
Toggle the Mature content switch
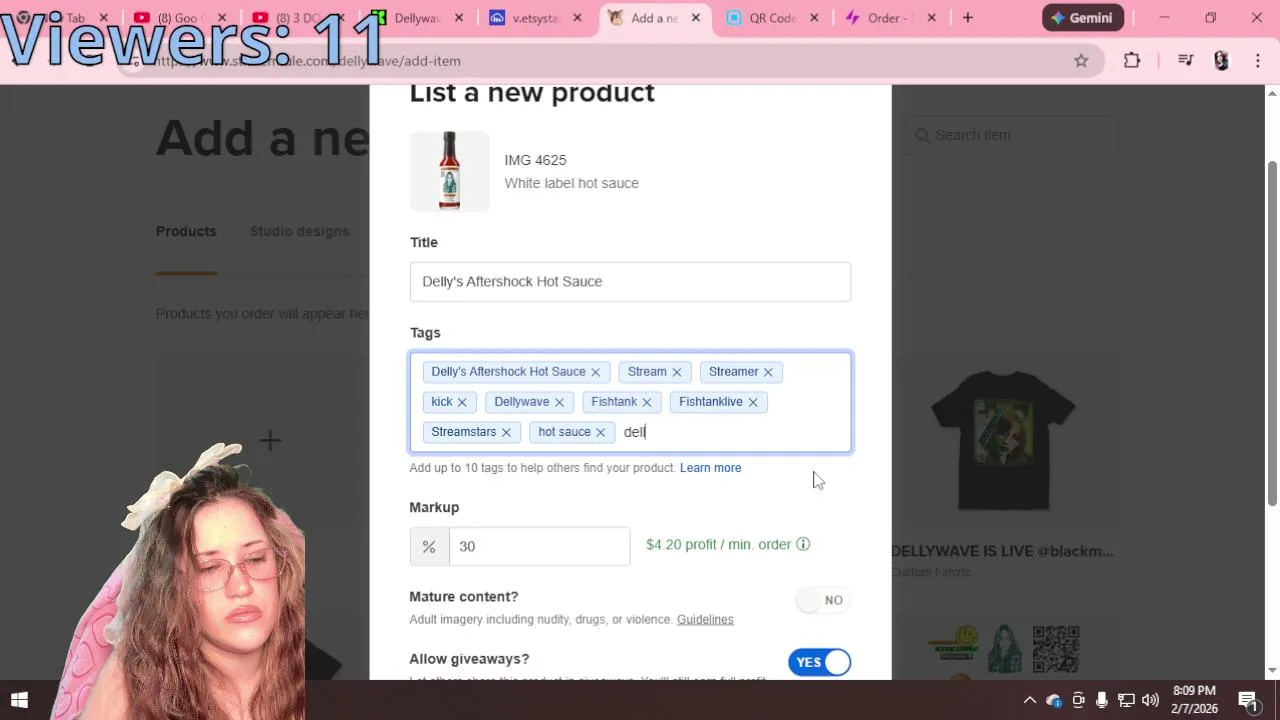822,600
